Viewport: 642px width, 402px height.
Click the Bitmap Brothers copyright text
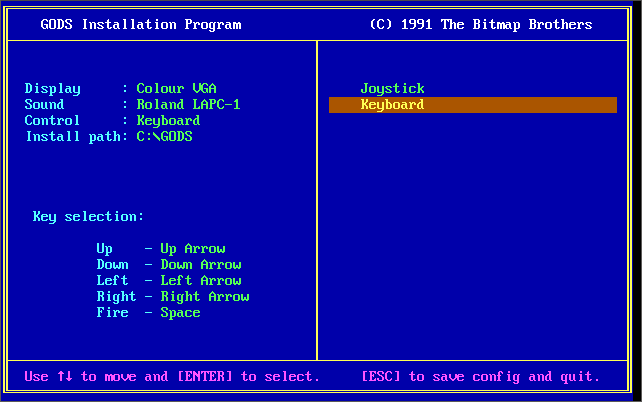click(x=480, y=24)
